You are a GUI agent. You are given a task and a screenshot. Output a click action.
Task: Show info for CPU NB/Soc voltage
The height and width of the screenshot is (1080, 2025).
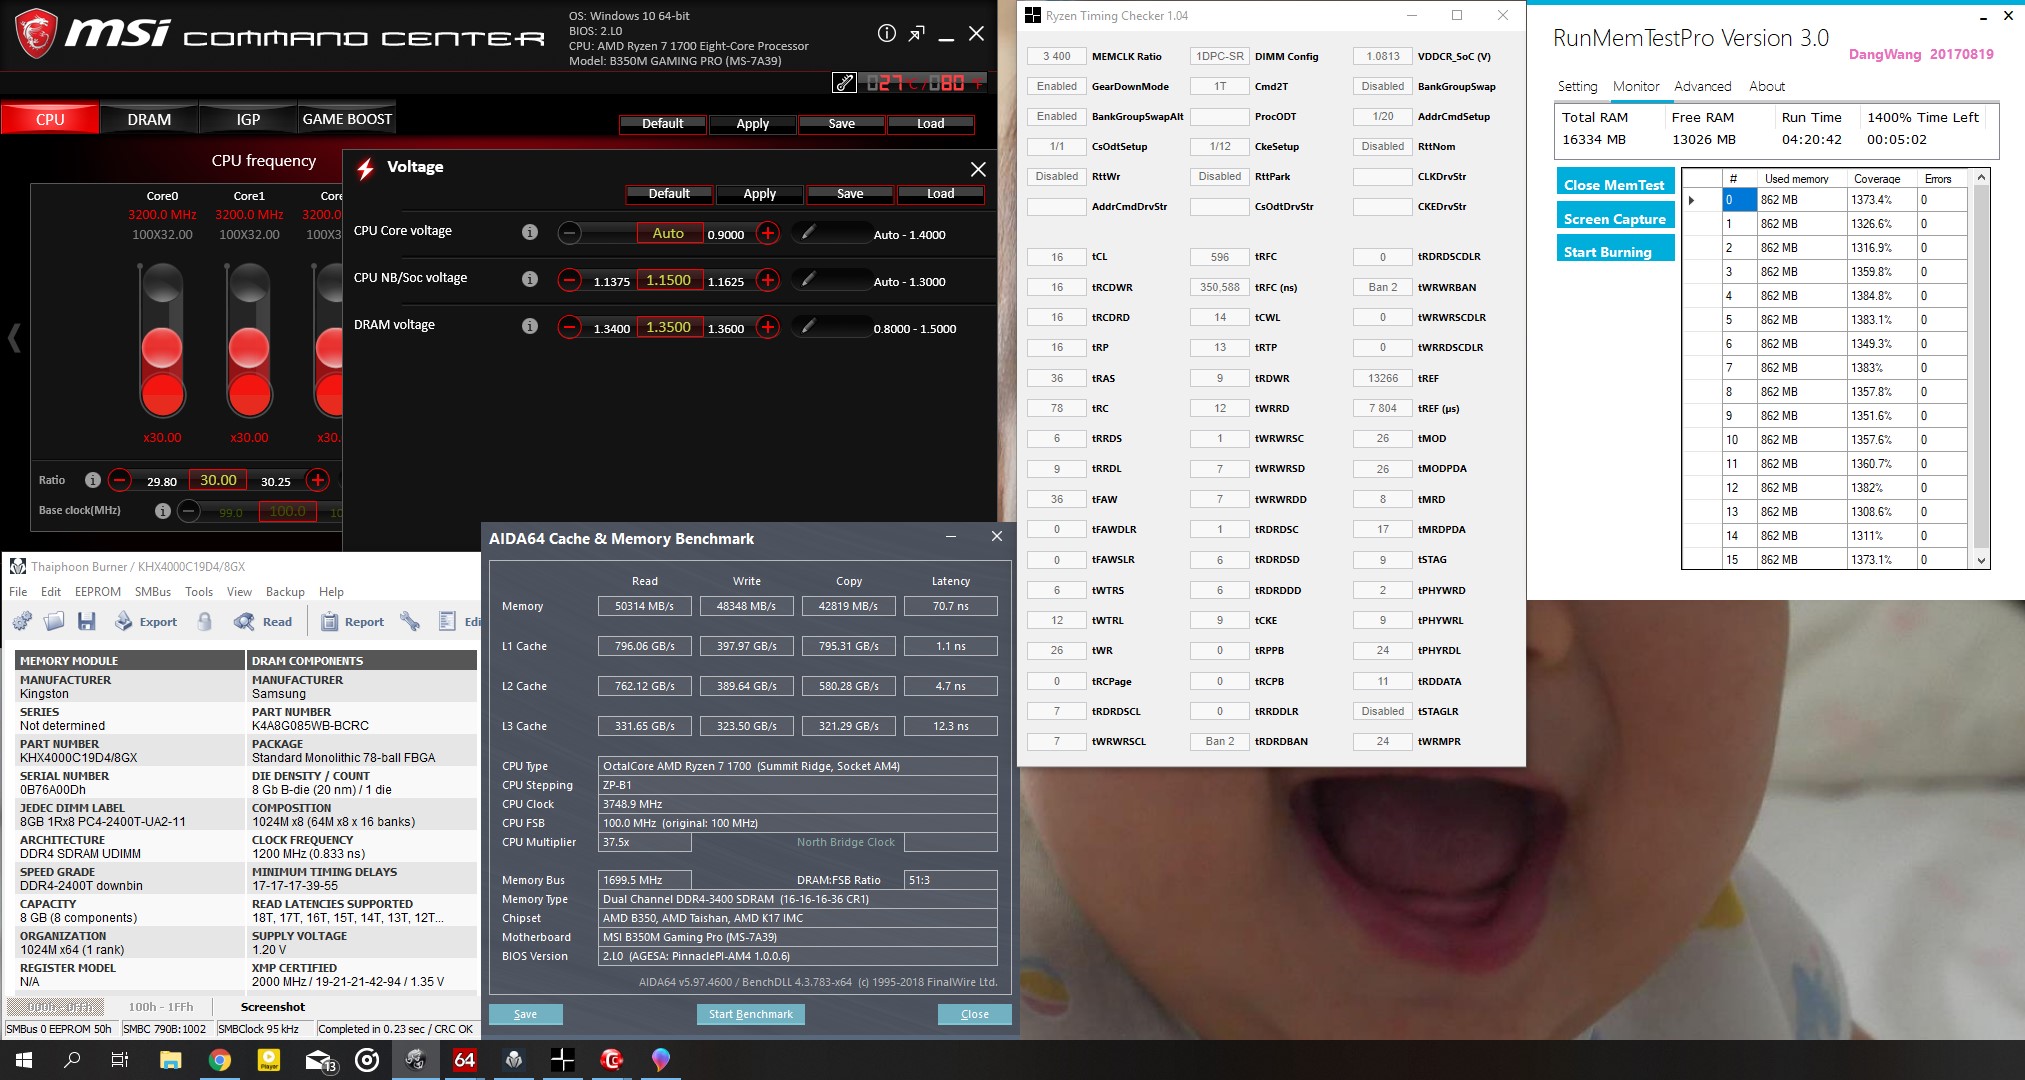(x=530, y=279)
